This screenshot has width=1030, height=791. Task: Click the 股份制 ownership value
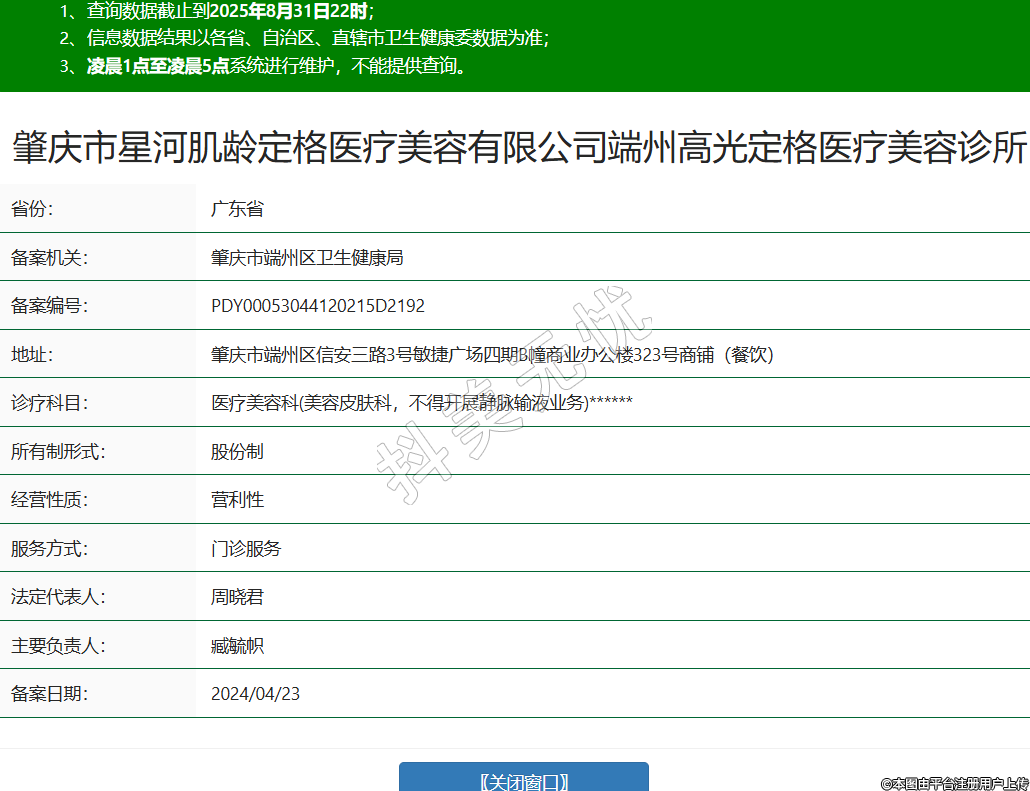click(x=237, y=452)
